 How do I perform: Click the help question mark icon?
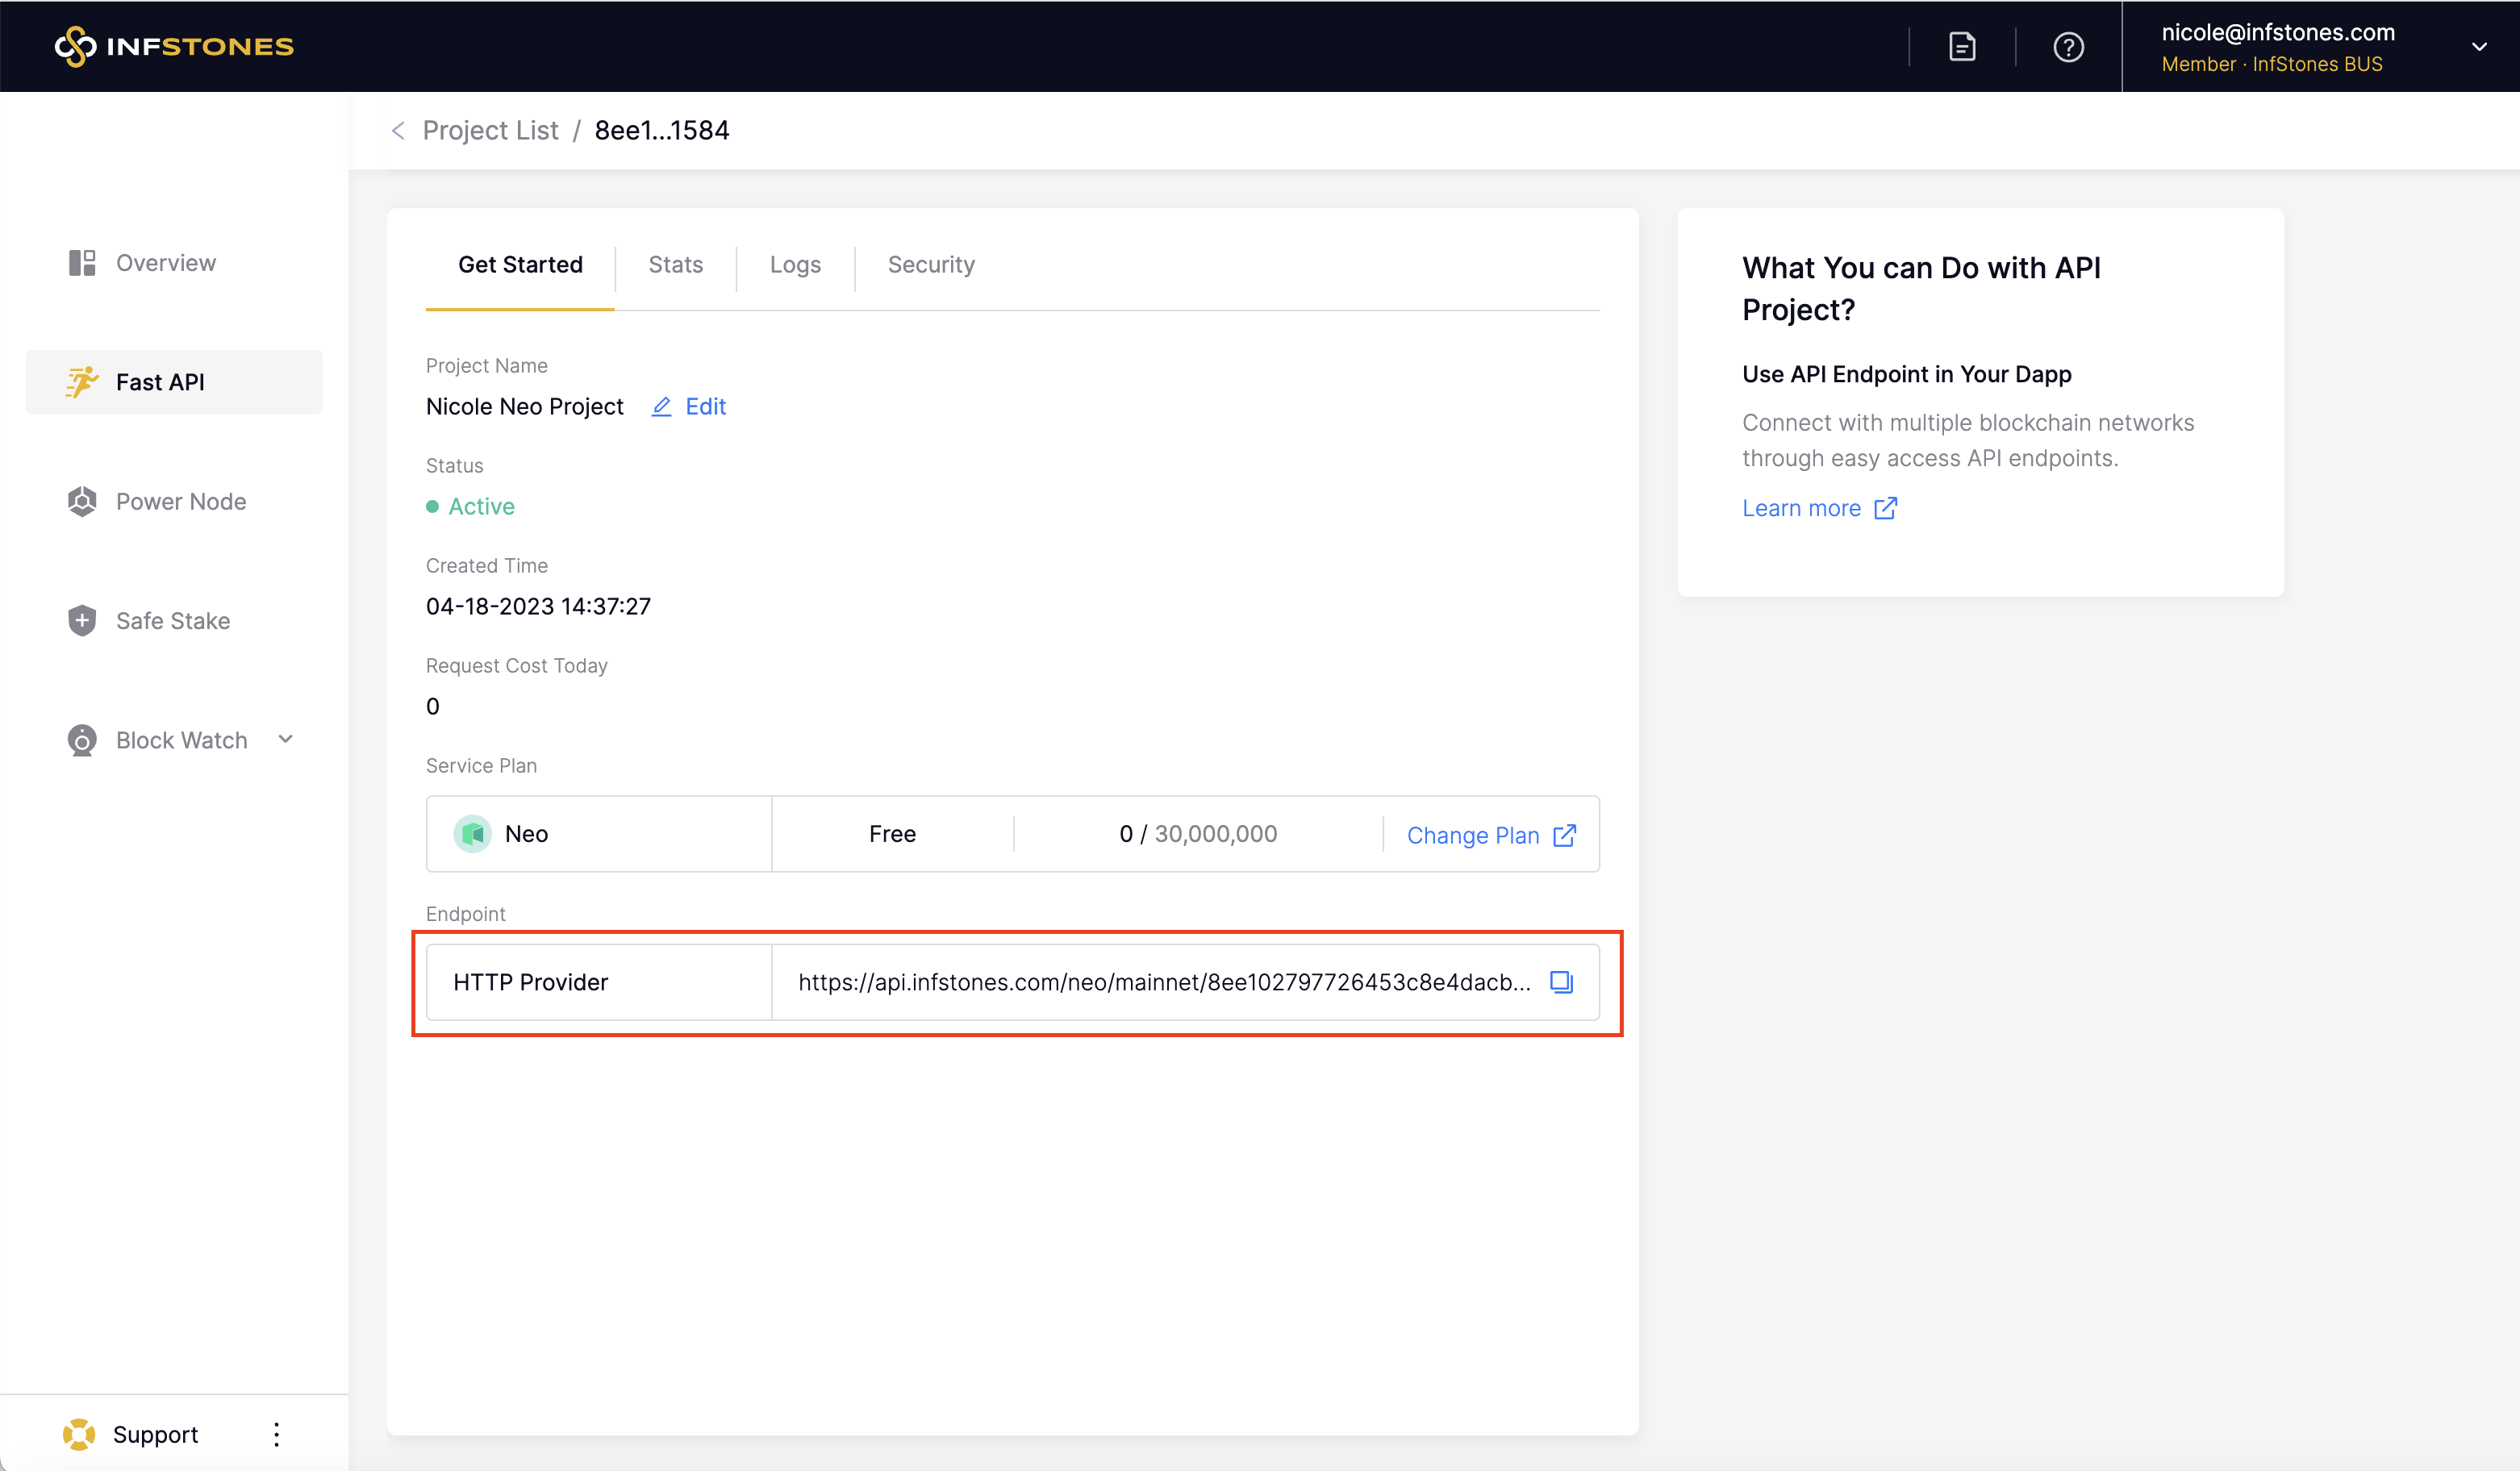point(2068,46)
